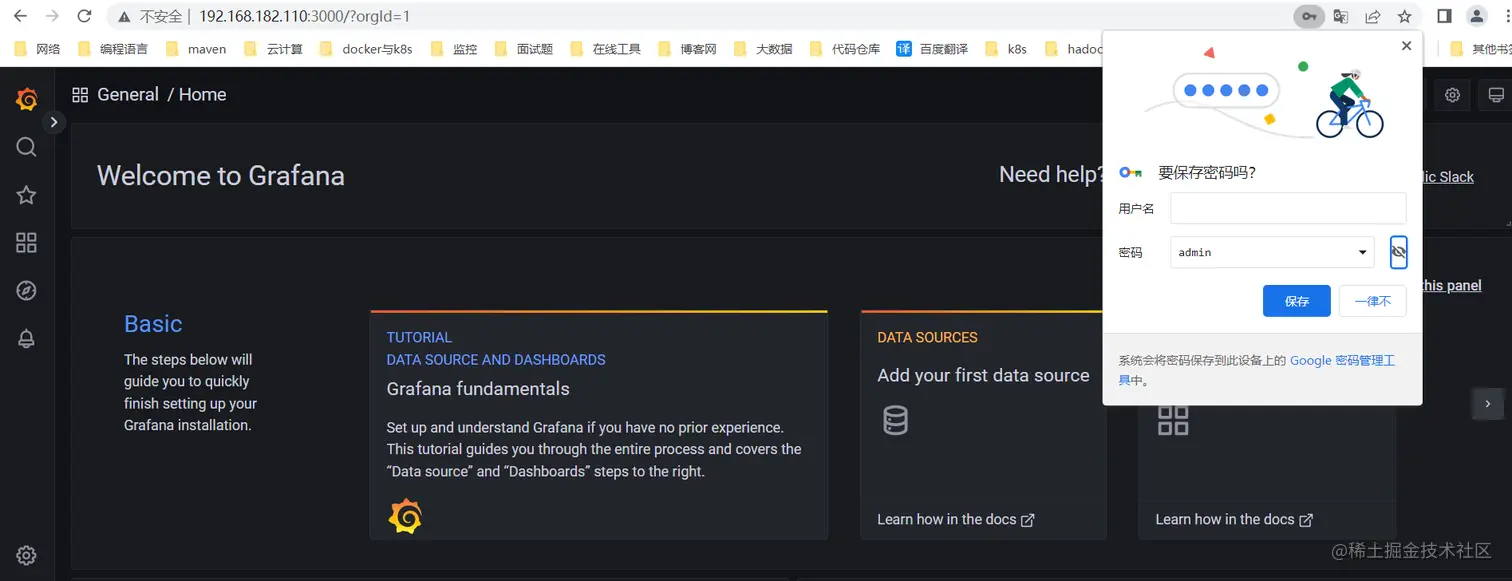Open the Explore compass icon in sidebar

(x=27, y=291)
